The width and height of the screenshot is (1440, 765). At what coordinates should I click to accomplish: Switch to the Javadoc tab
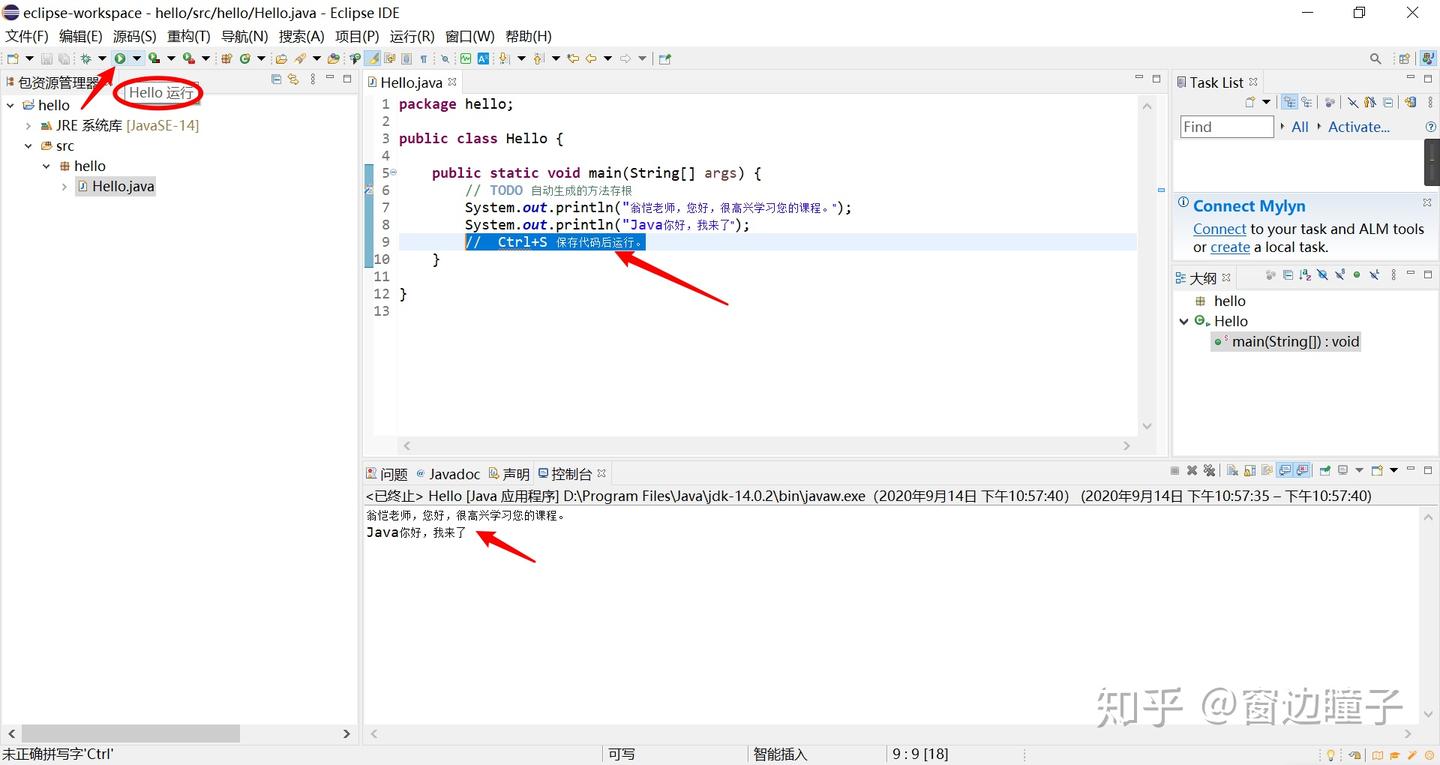pos(455,473)
